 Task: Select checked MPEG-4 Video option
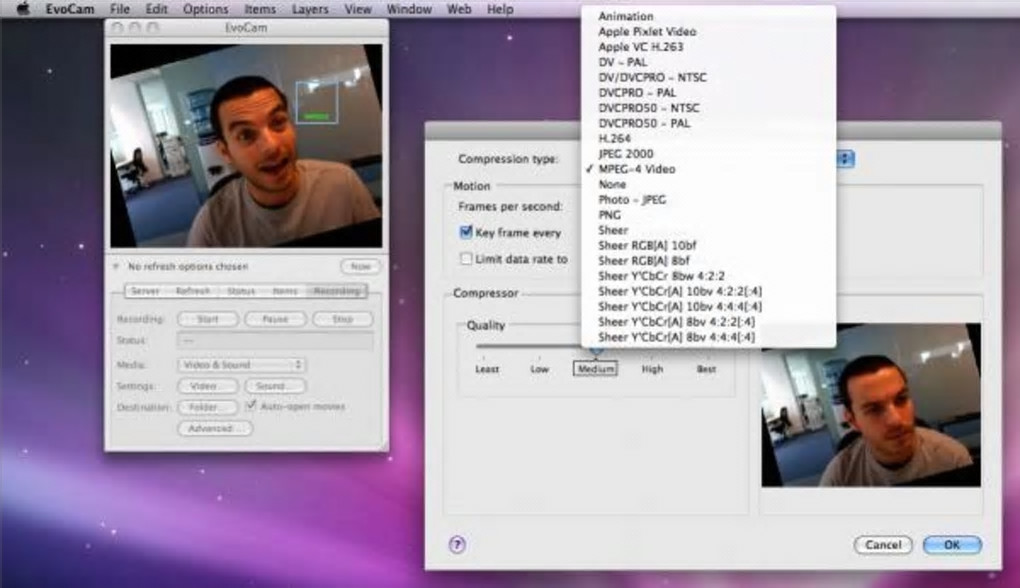tap(708, 169)
